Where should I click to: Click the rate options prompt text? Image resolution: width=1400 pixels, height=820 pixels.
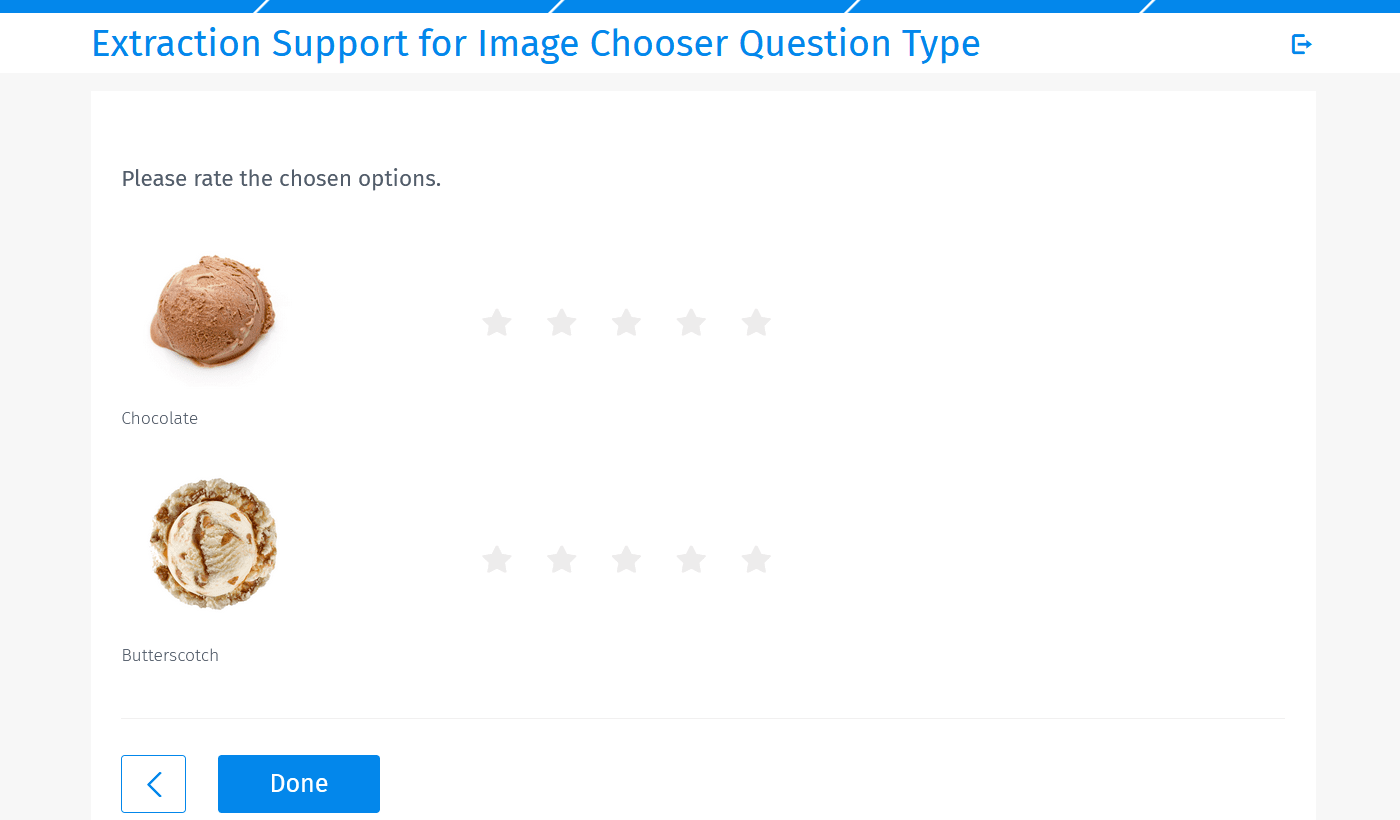click(x=281, y=178)
